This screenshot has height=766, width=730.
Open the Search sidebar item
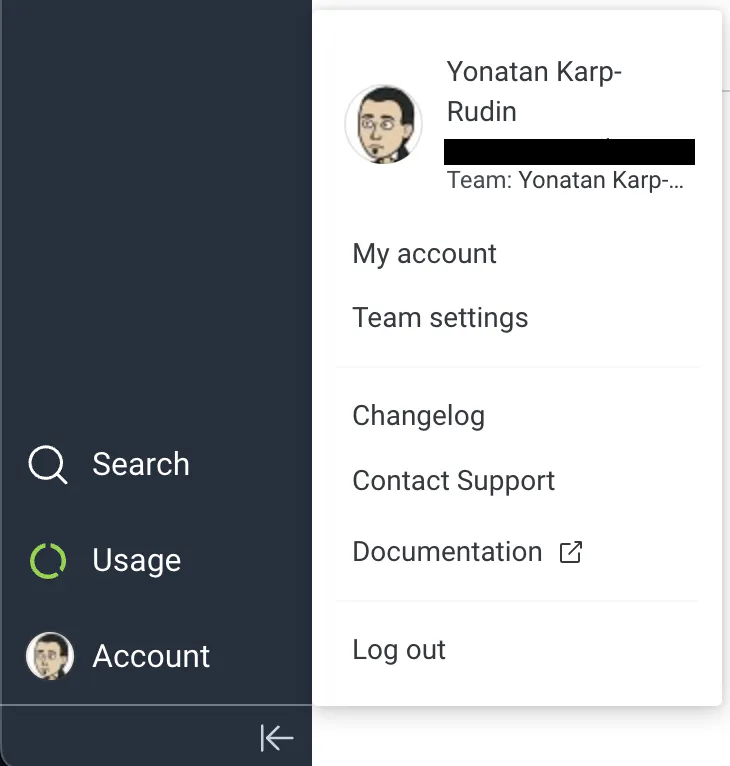[x=140, y=465]
